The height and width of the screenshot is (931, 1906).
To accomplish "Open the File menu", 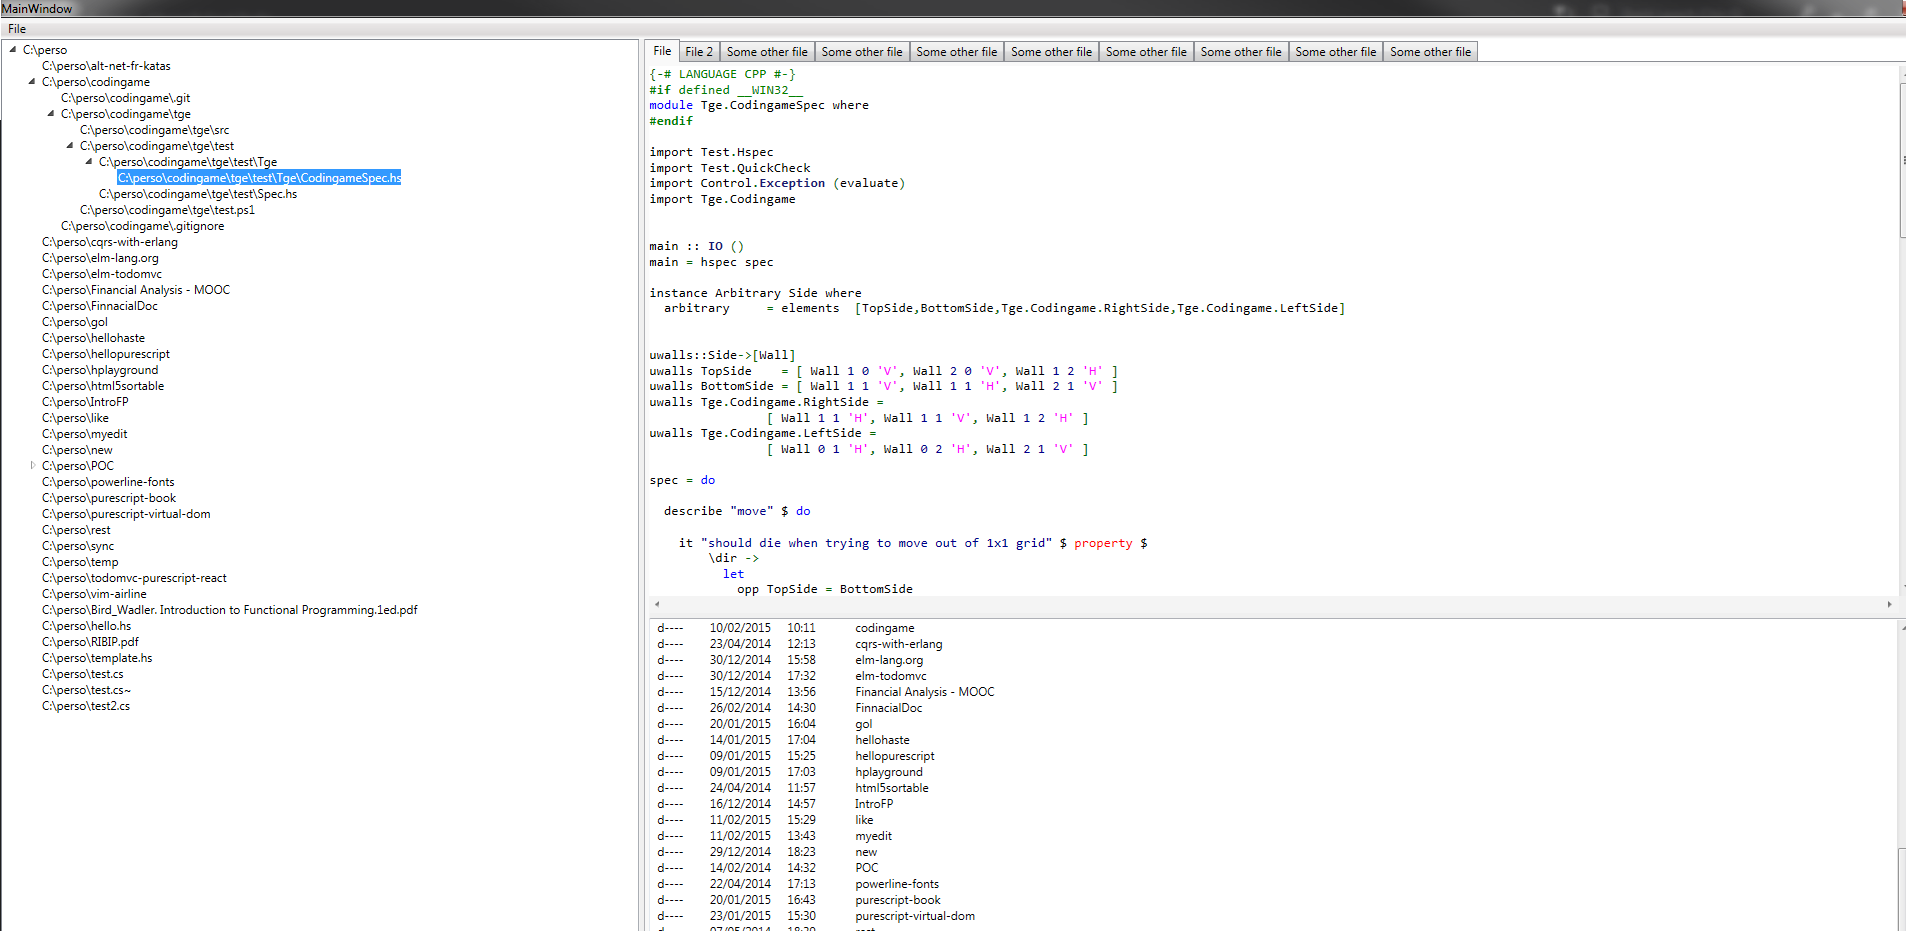I will click(17, 29).
